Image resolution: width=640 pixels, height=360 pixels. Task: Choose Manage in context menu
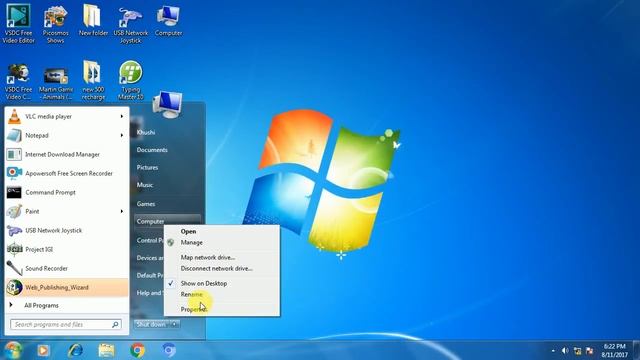click(x=222, y=242)
